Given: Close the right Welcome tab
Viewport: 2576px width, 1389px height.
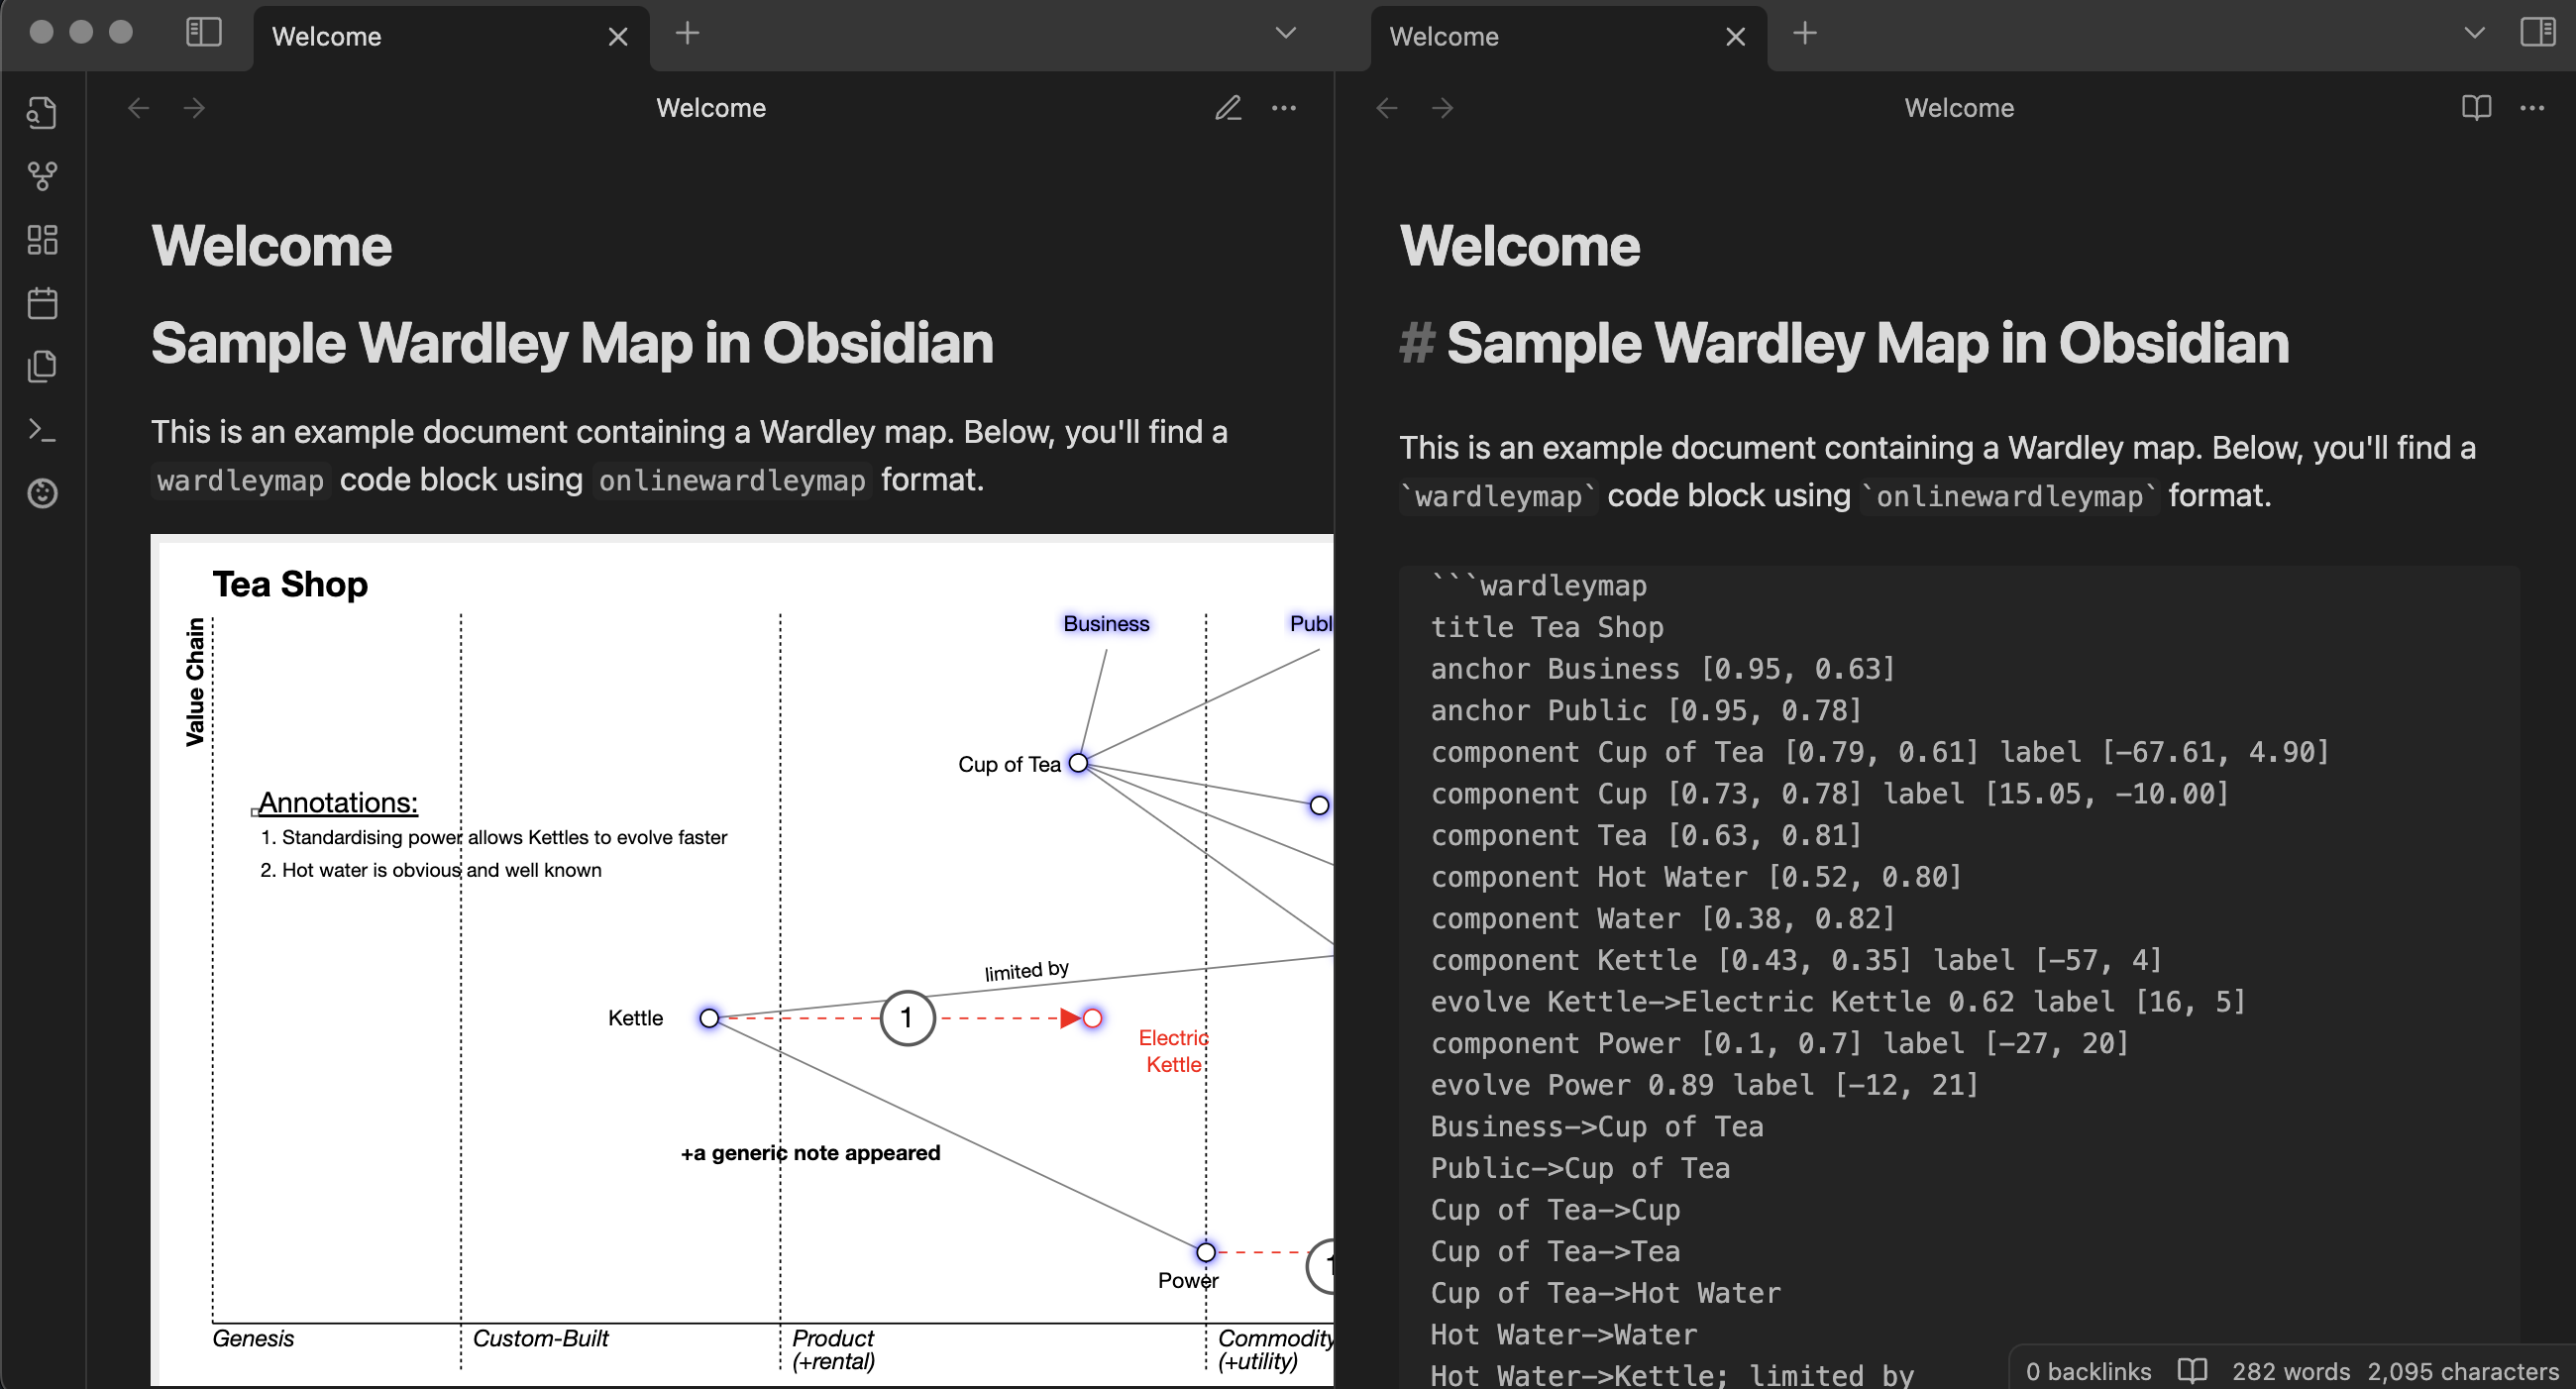Looking at the screenshot, I should [1736, 37].
